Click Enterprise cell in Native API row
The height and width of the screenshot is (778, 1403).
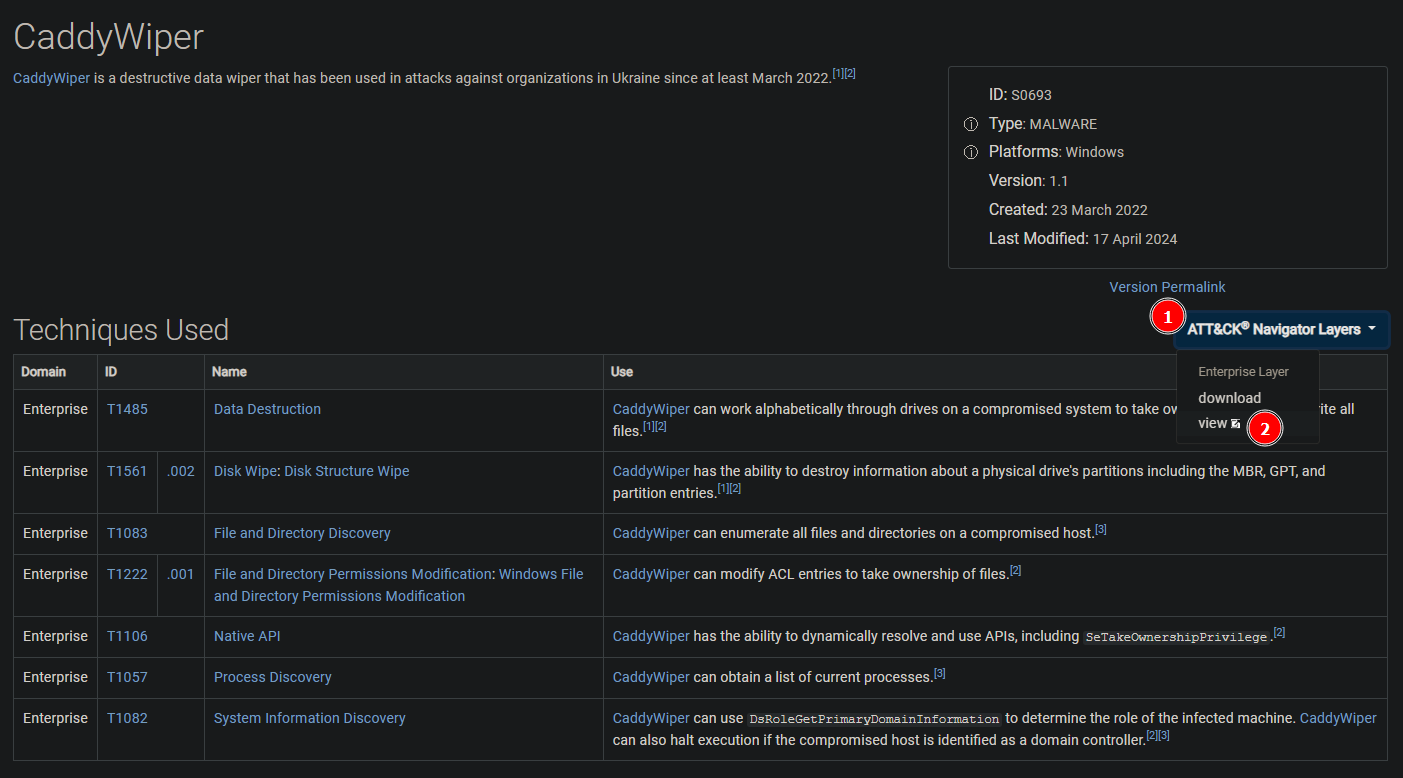click(55, 636)
